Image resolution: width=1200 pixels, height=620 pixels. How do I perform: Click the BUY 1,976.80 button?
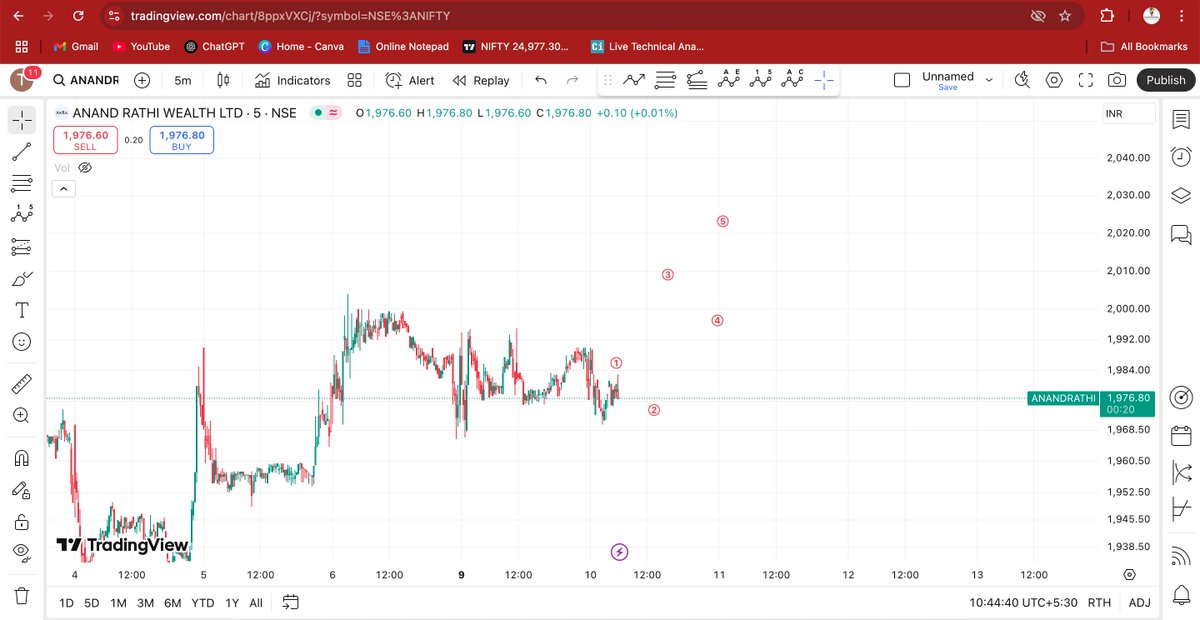tap(181, 141)
